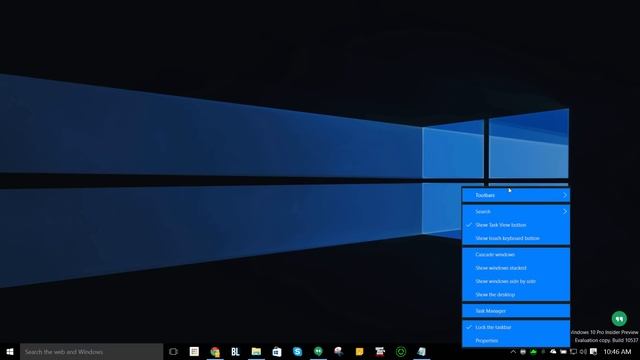Open the OneDrive cloud tray icon

[553, 351]
